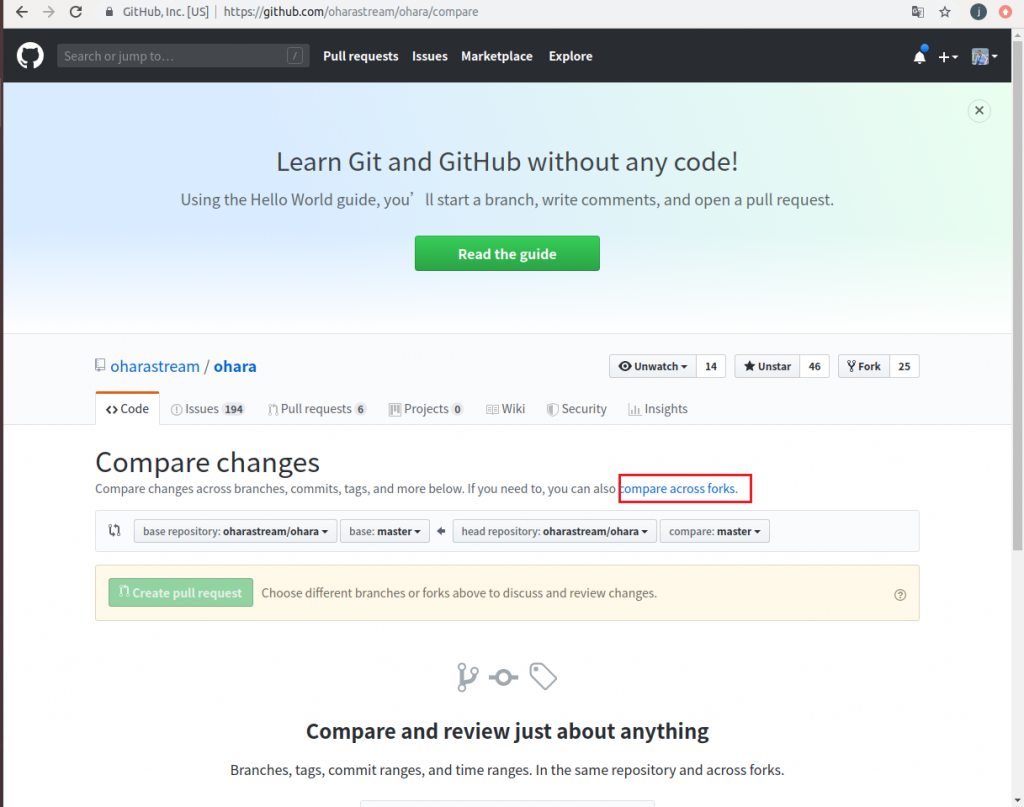The image size is (1024, 807).
Task: Reload the page with refresh icon
Action: pyautogui.click(x=76, y=12)
